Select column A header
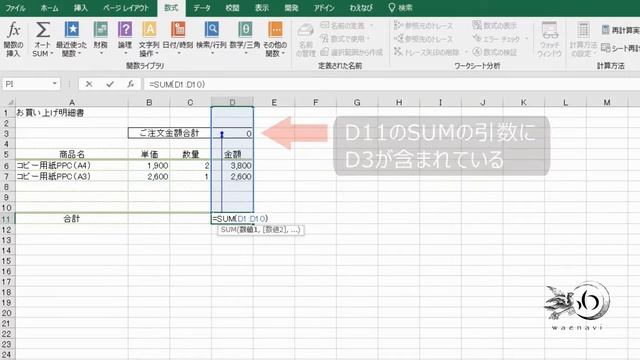The width and height of the screenshot is (640, 360). 72,102
